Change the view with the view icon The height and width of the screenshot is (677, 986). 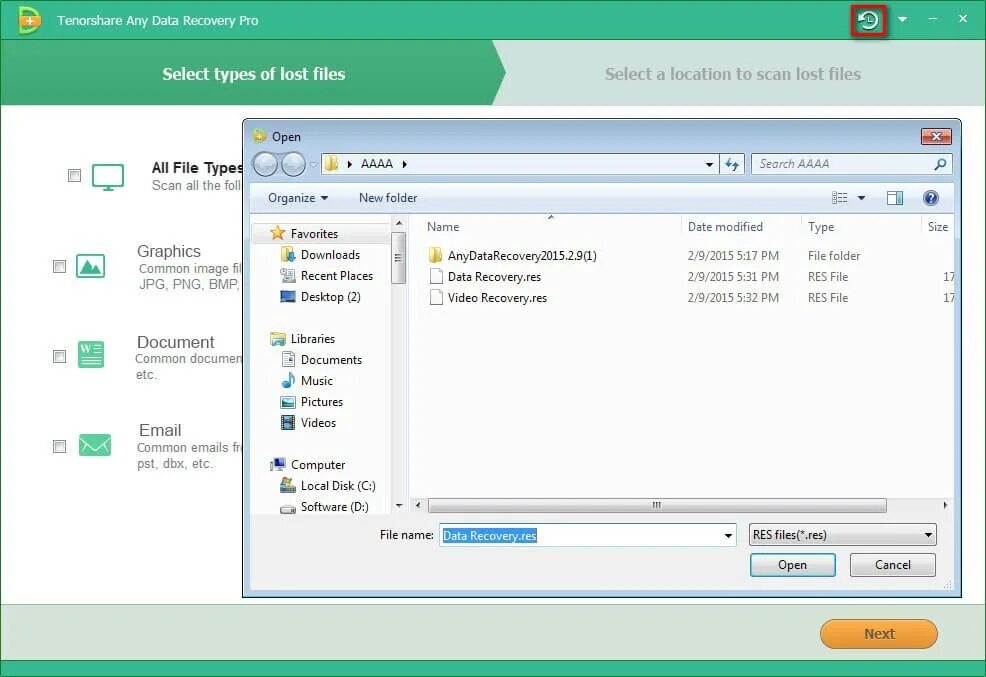[839, 198]
